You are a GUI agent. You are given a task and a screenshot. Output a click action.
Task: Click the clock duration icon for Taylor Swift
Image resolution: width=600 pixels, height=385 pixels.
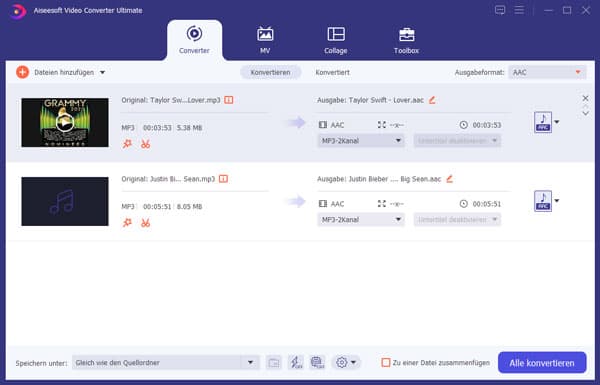(463, 125)
